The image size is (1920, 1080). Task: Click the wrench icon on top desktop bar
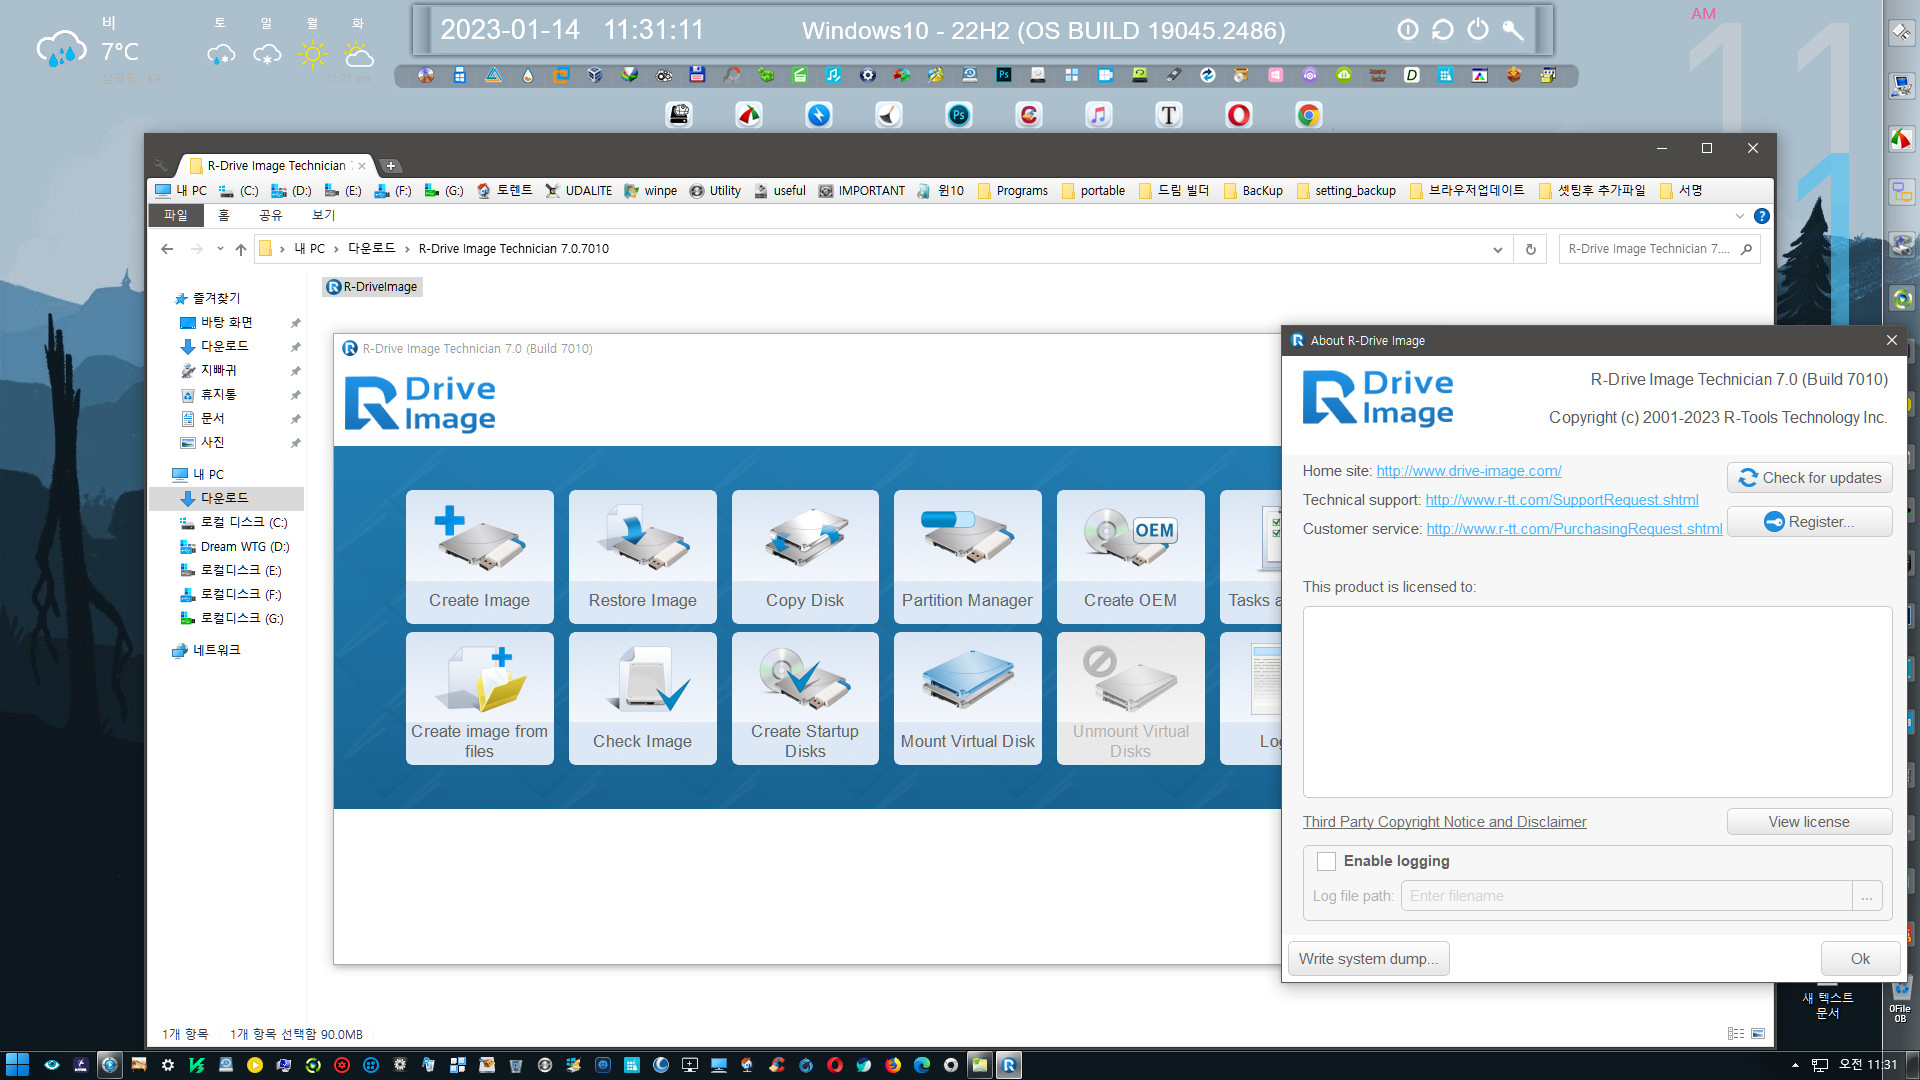[x=1513, y=30]
